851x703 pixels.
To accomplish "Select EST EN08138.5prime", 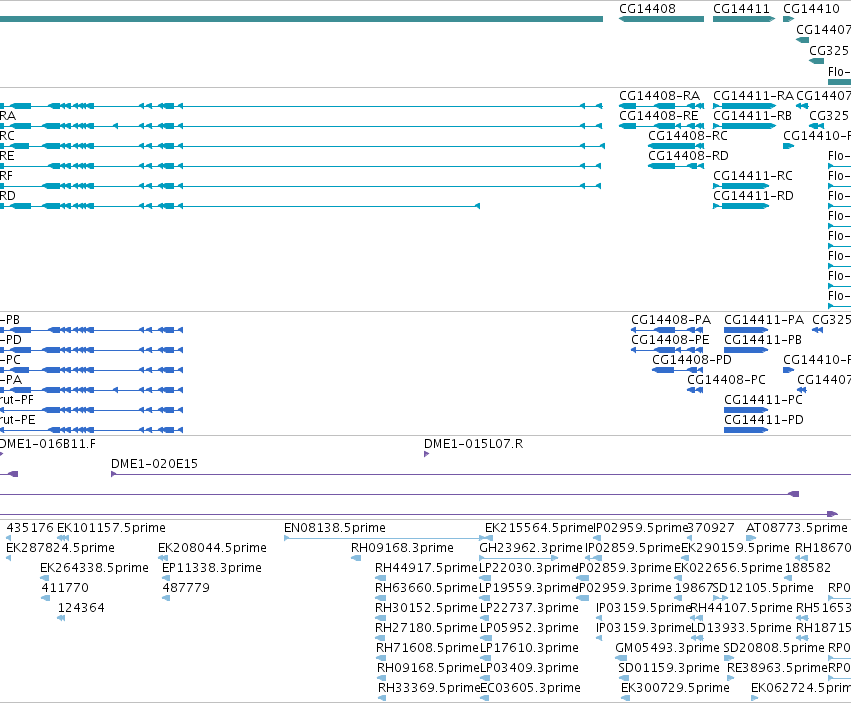I will coord(384,538).
